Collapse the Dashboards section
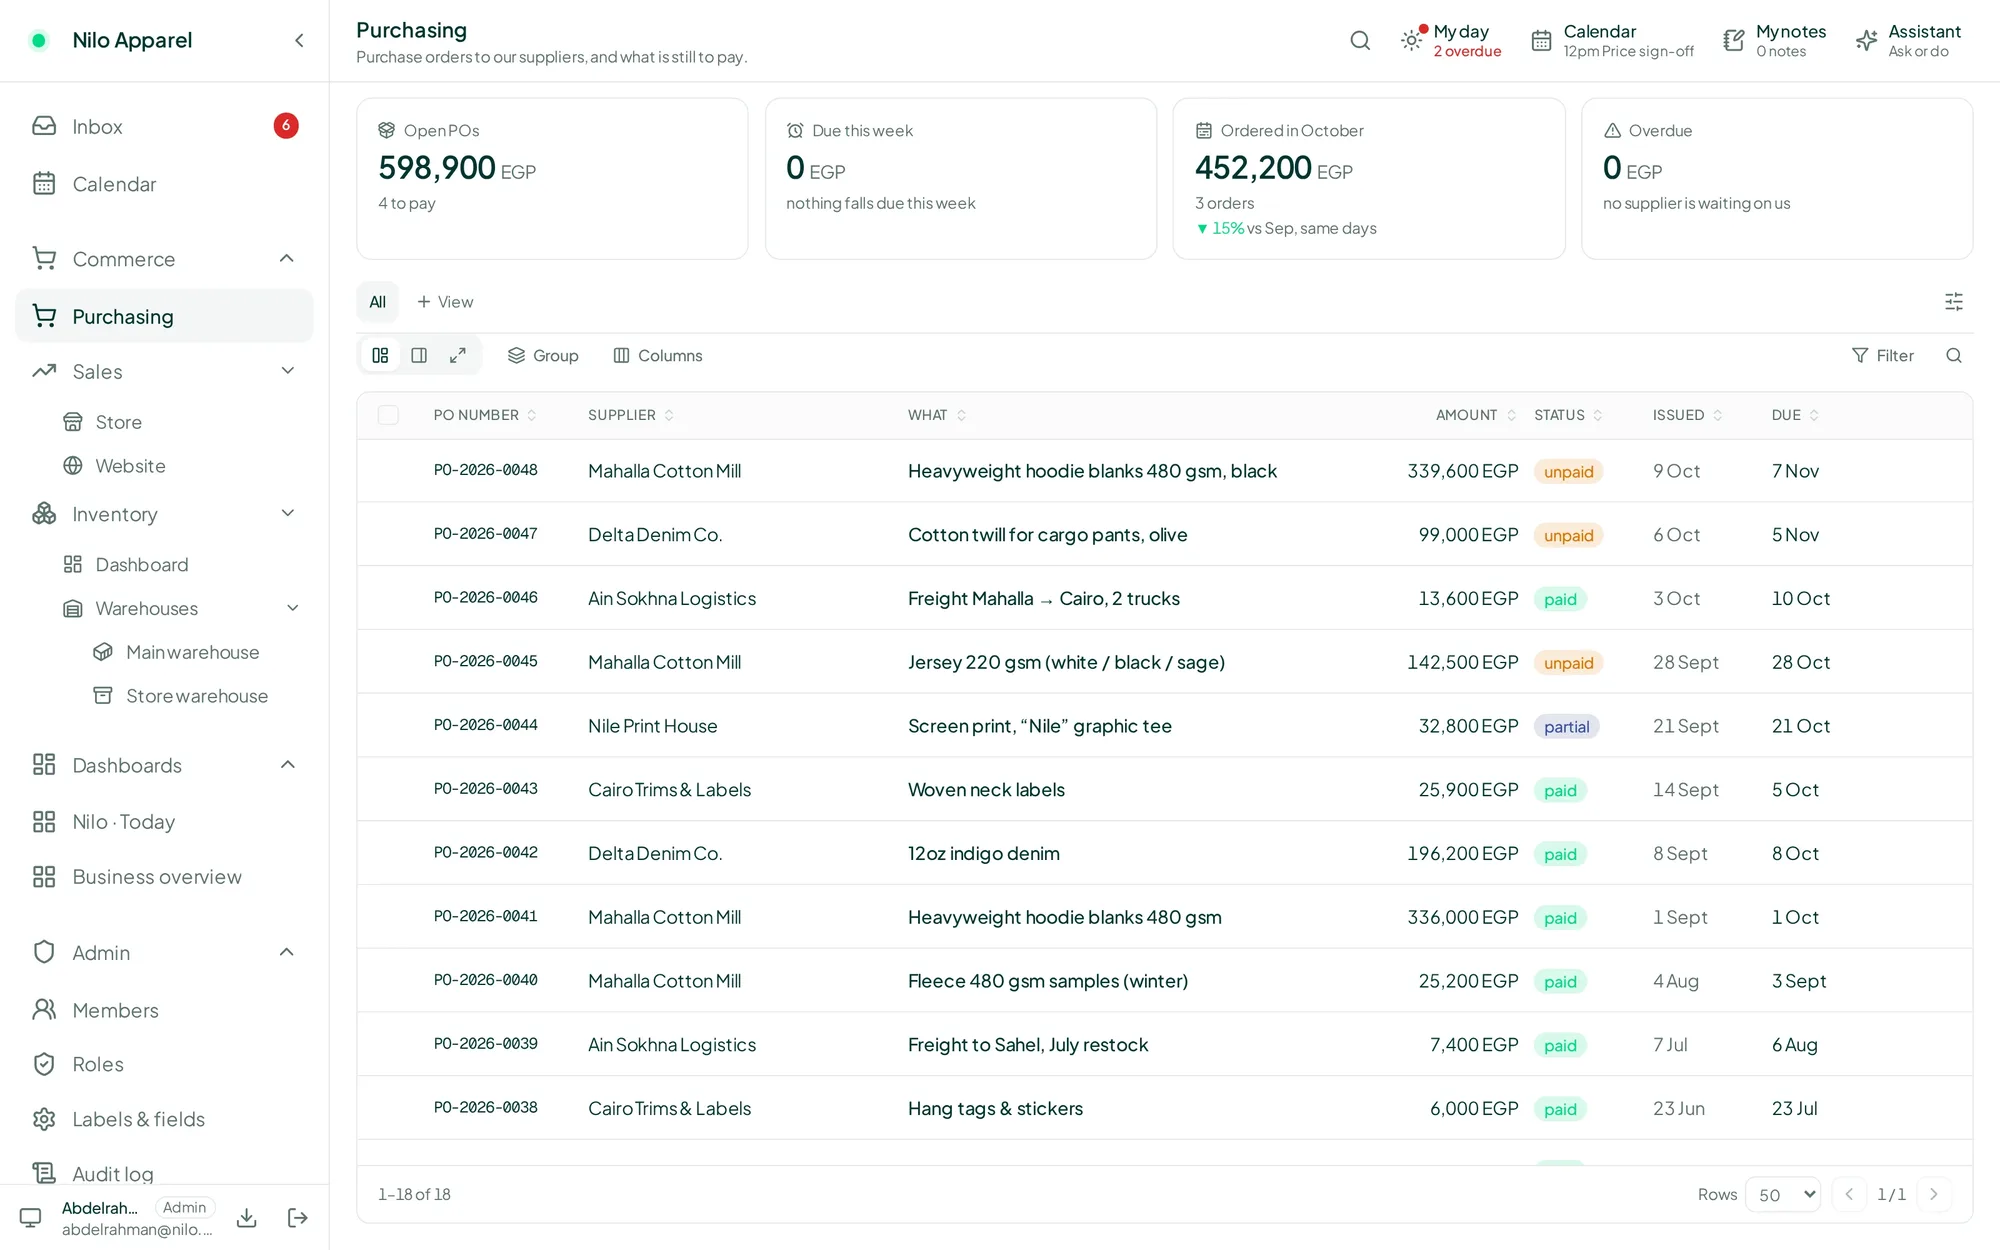 287,765
